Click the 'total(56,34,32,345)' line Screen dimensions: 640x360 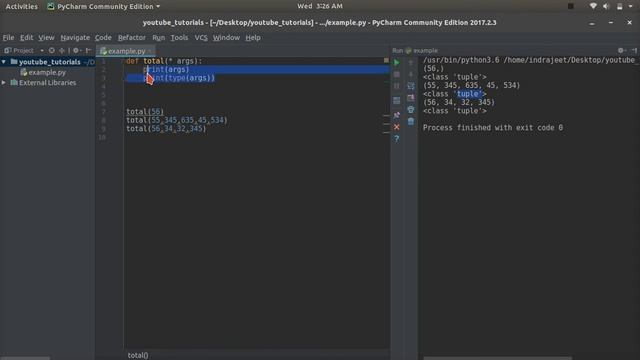(166, 129)
